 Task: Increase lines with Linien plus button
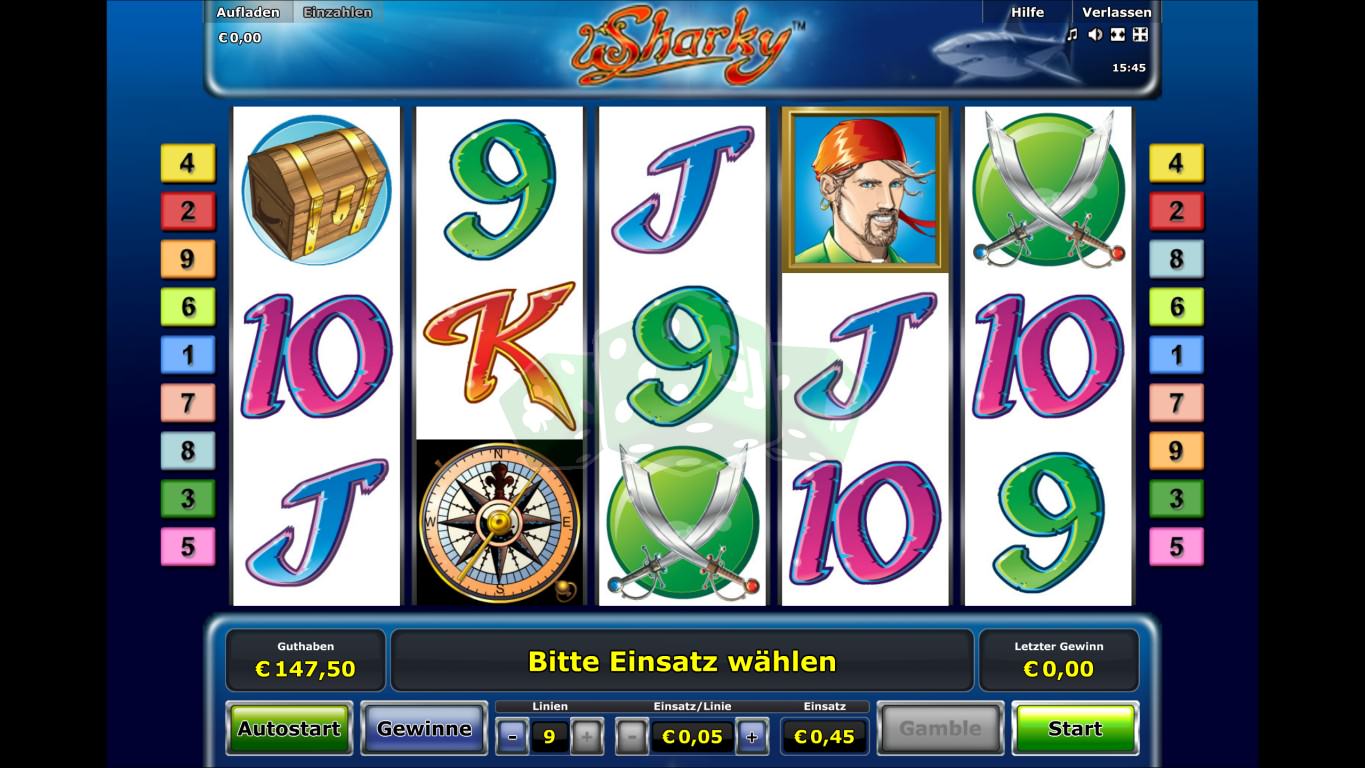click(586, 738)
